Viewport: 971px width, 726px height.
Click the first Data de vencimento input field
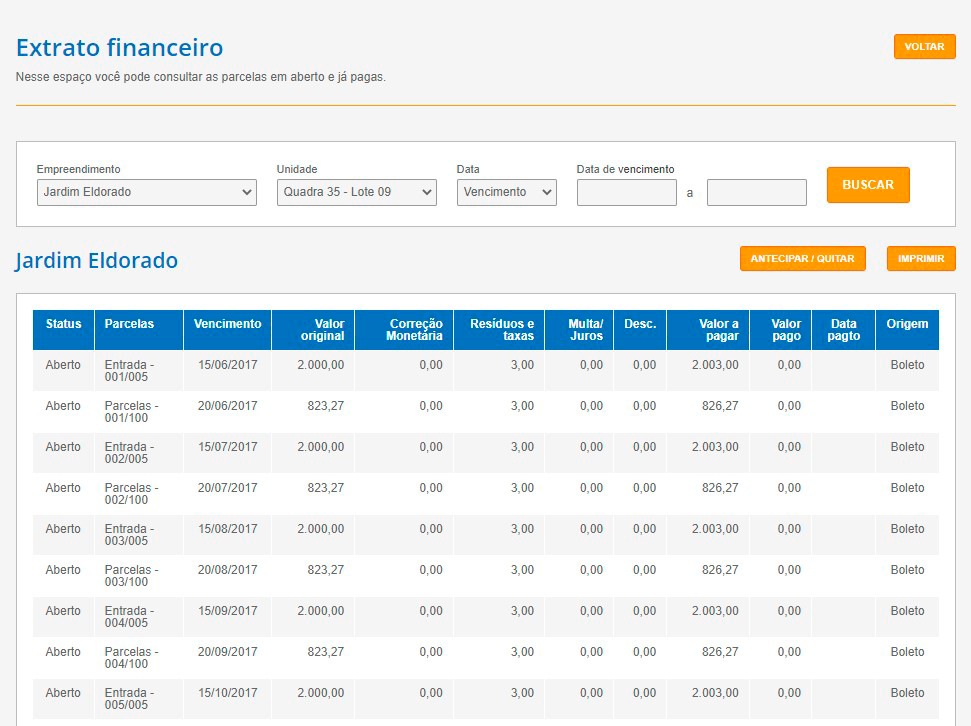(x=626, y=192)
